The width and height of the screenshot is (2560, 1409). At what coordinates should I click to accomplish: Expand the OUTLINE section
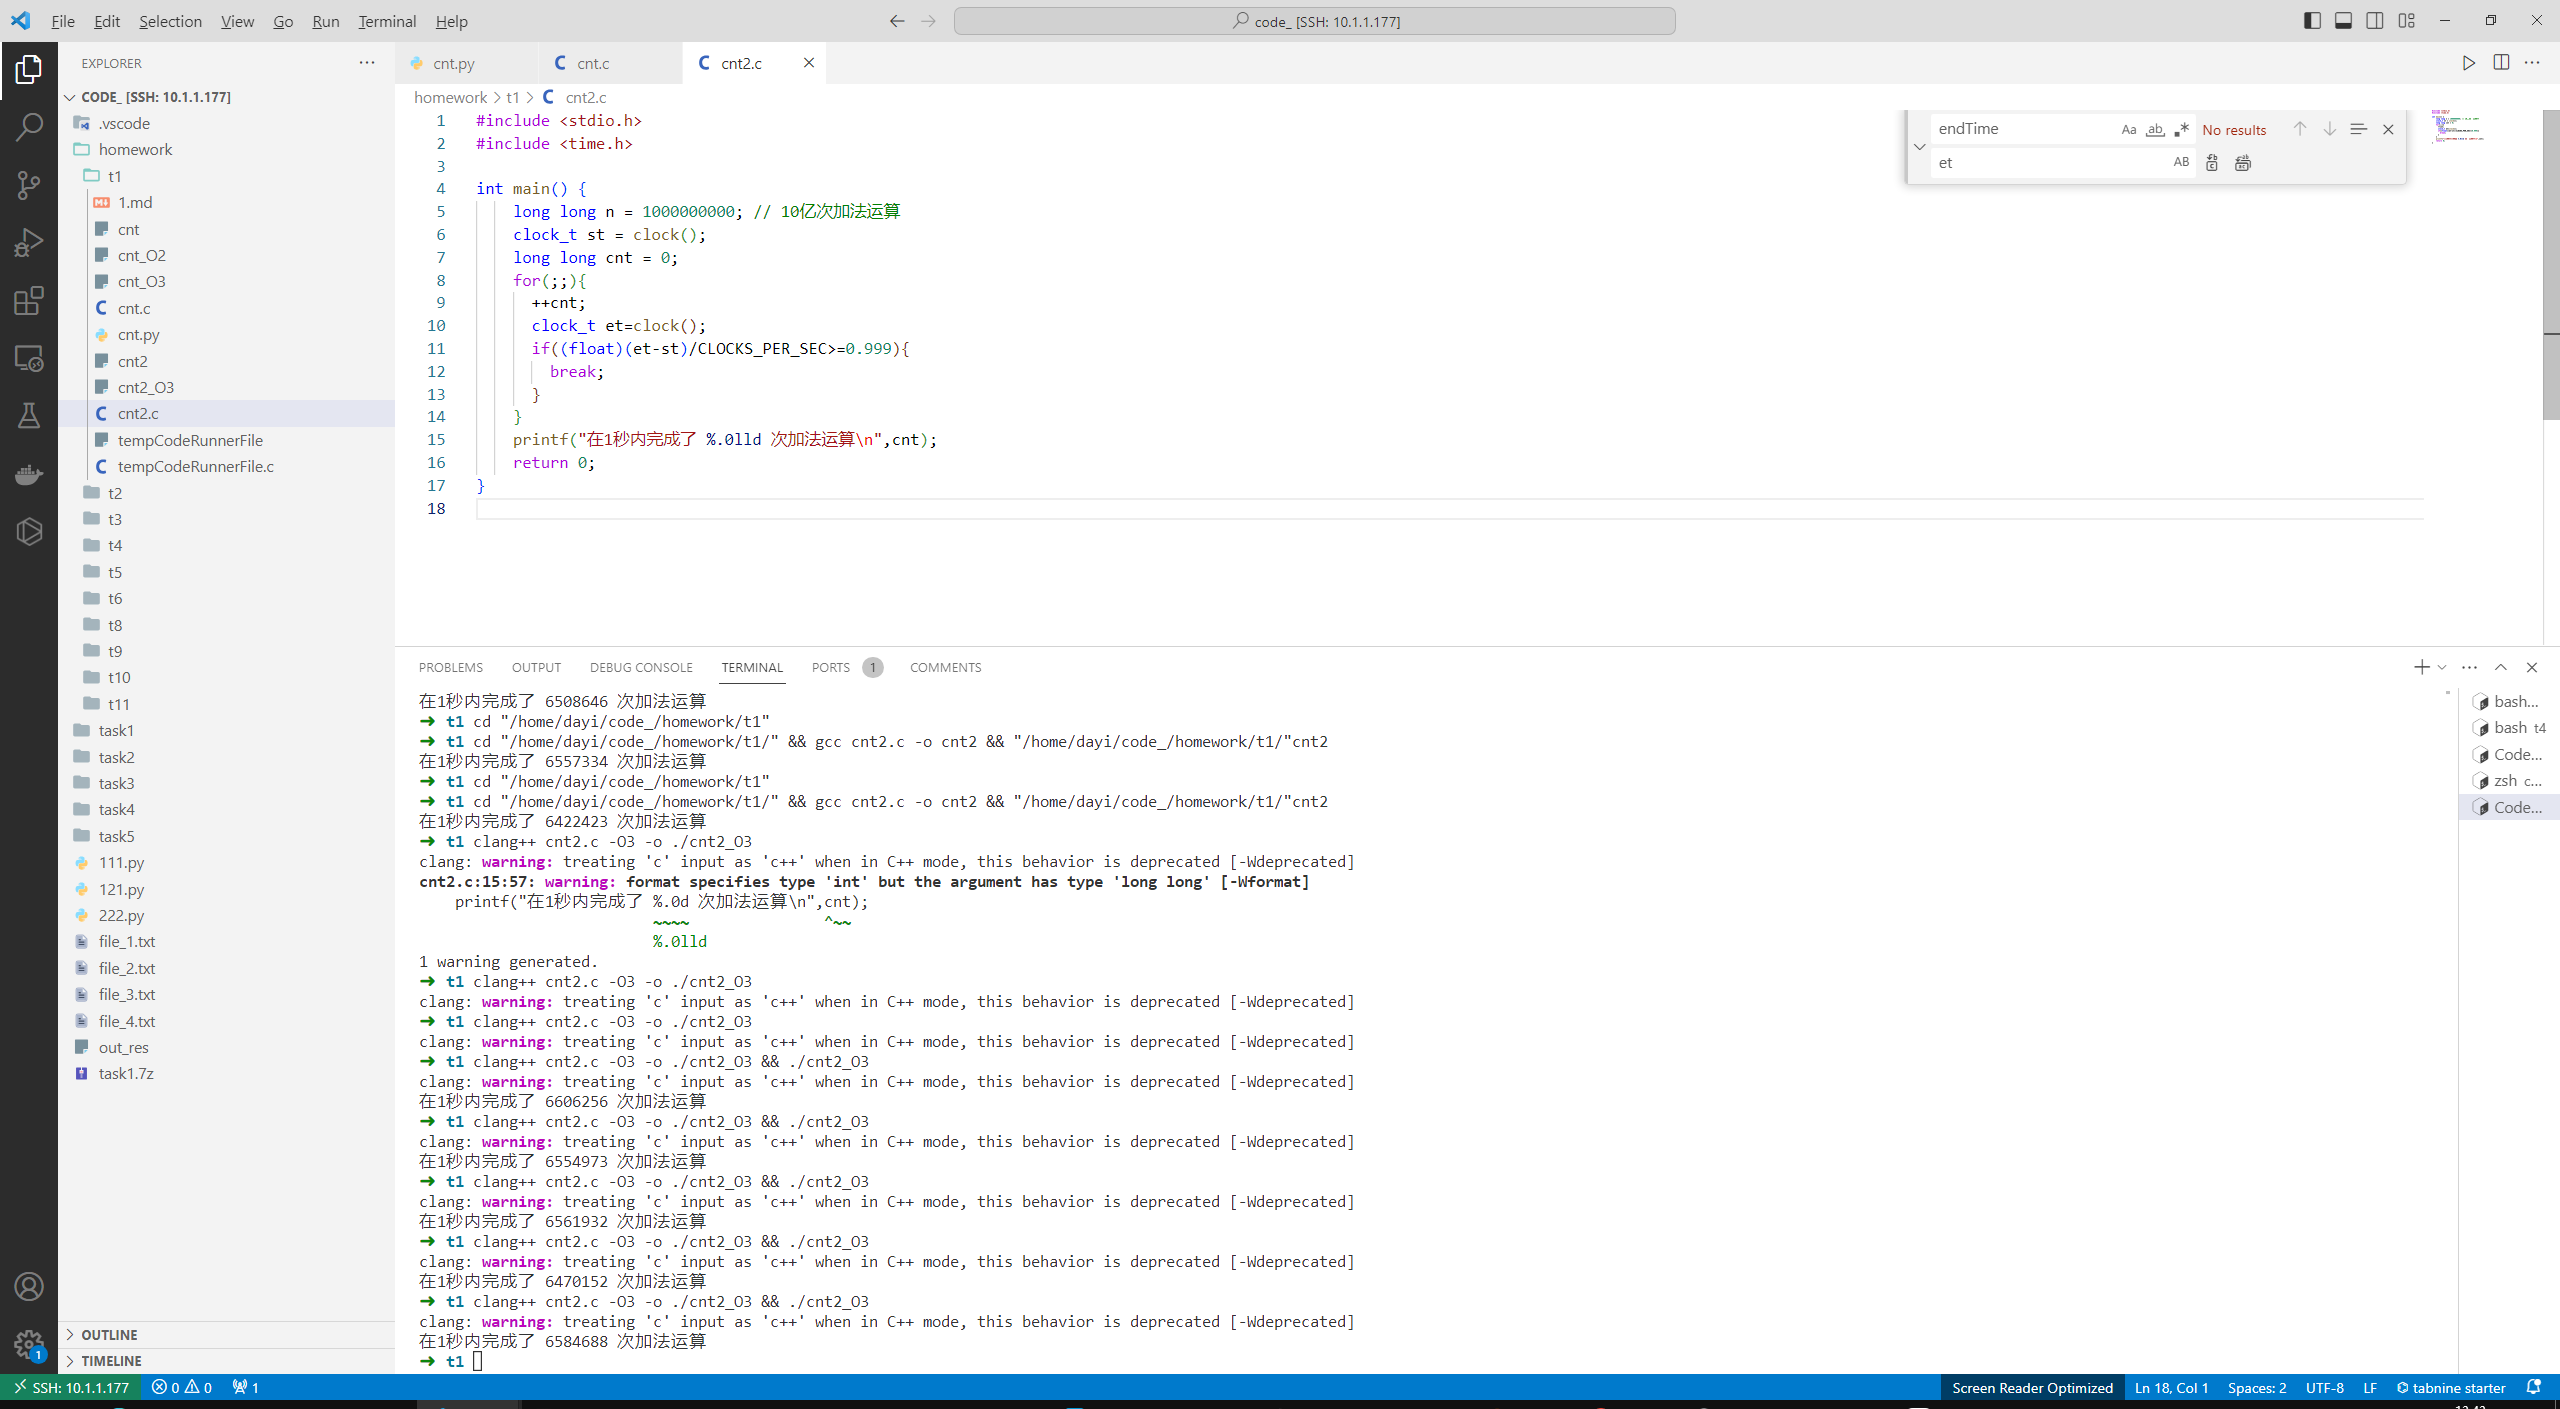tap(109, 1334)
